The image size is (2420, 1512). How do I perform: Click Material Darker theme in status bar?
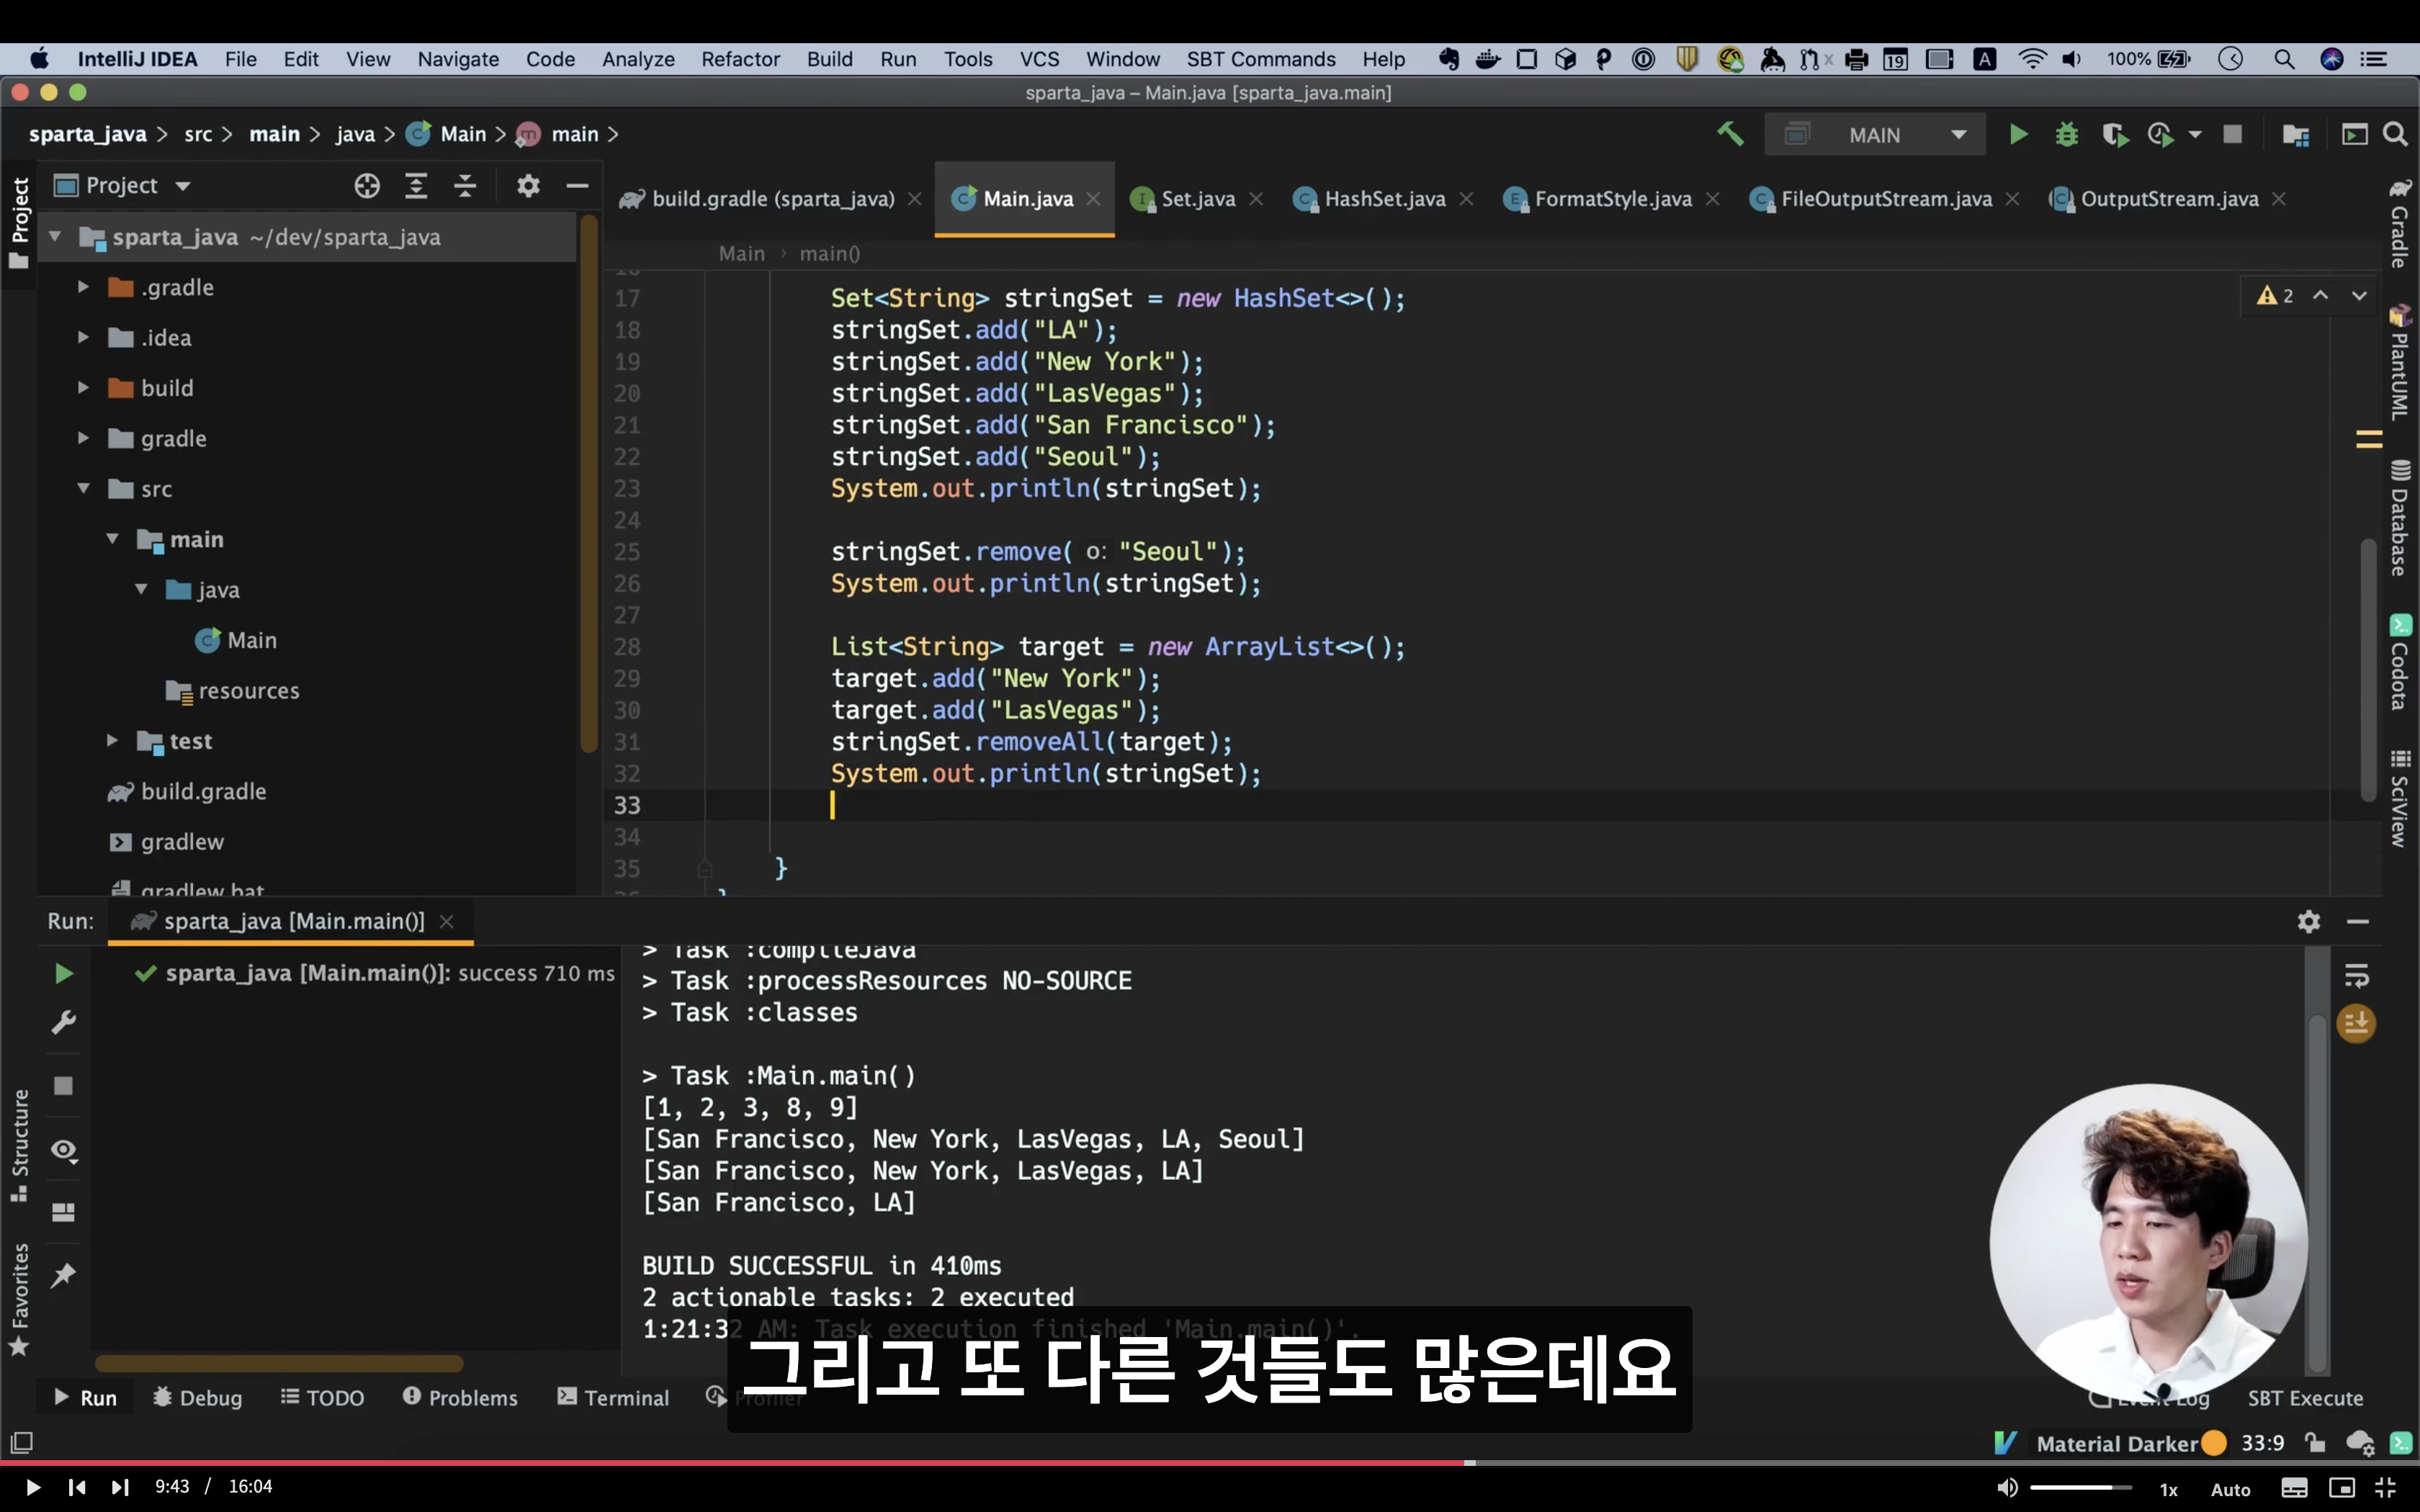(2117, 1444)
